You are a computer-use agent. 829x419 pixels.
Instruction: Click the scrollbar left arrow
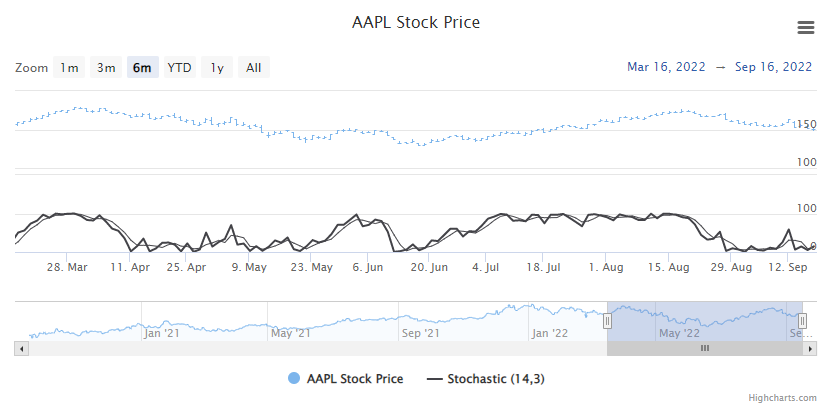click(x=22, y=348)
